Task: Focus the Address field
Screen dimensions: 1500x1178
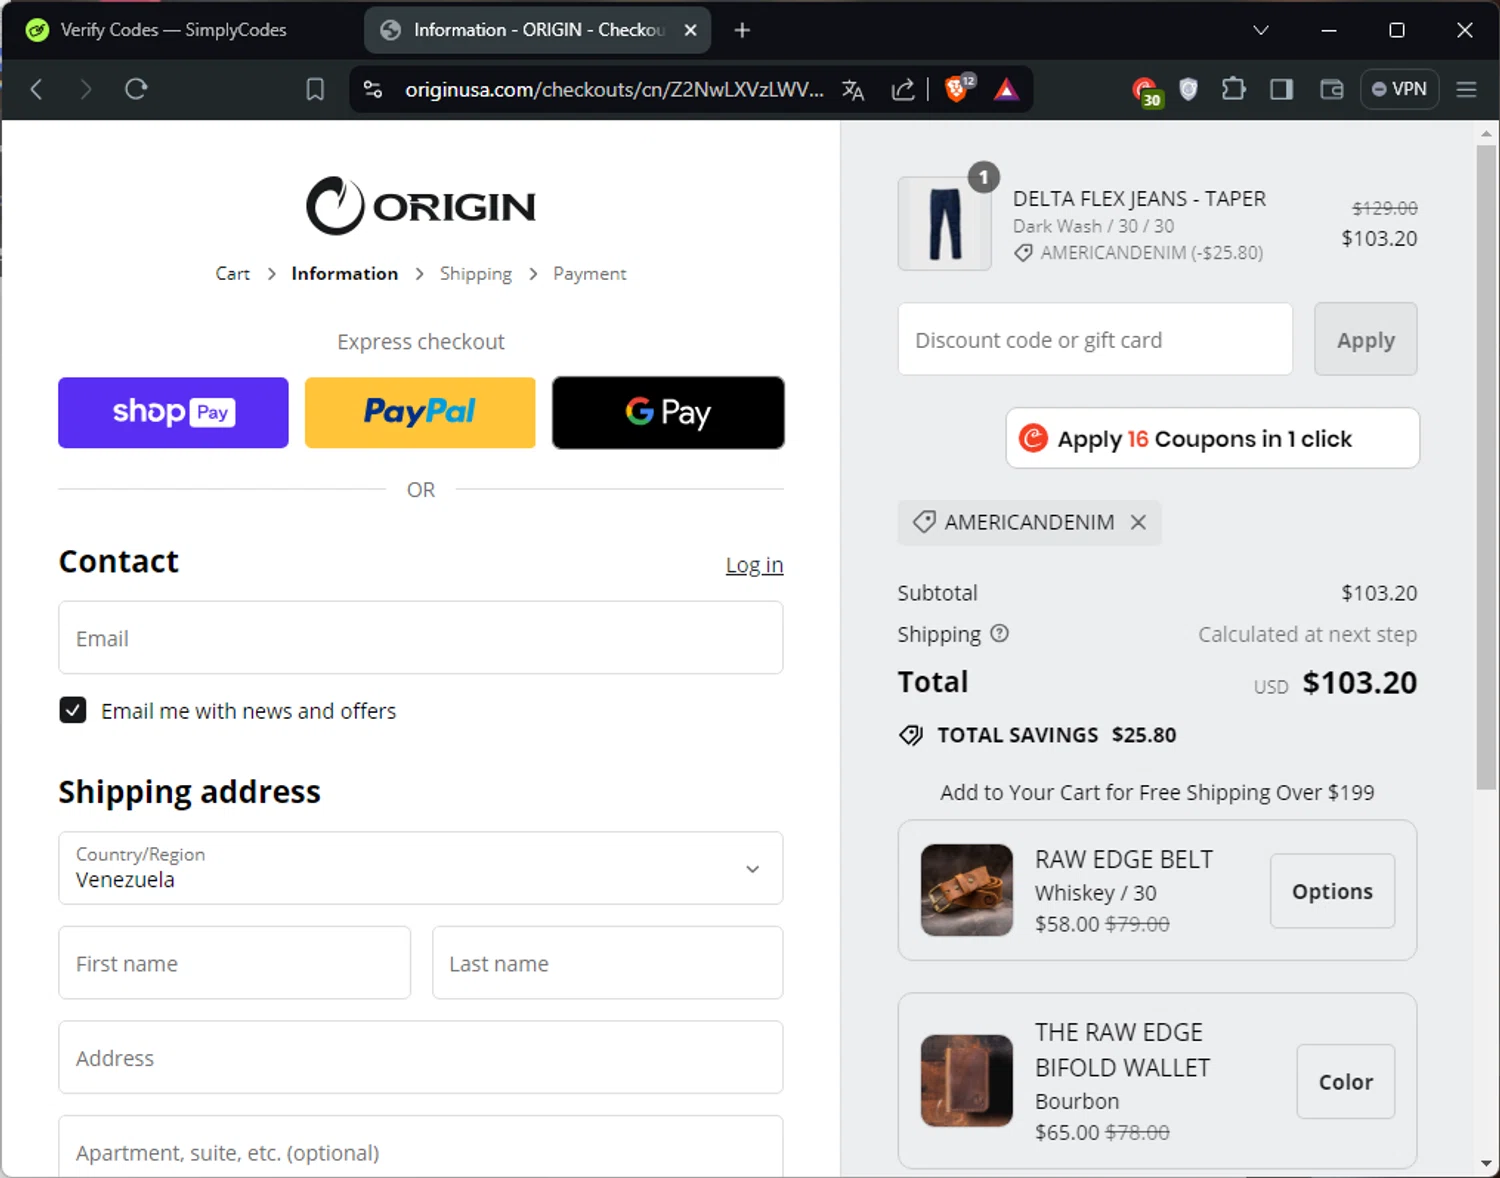Action: point(421,1057)
